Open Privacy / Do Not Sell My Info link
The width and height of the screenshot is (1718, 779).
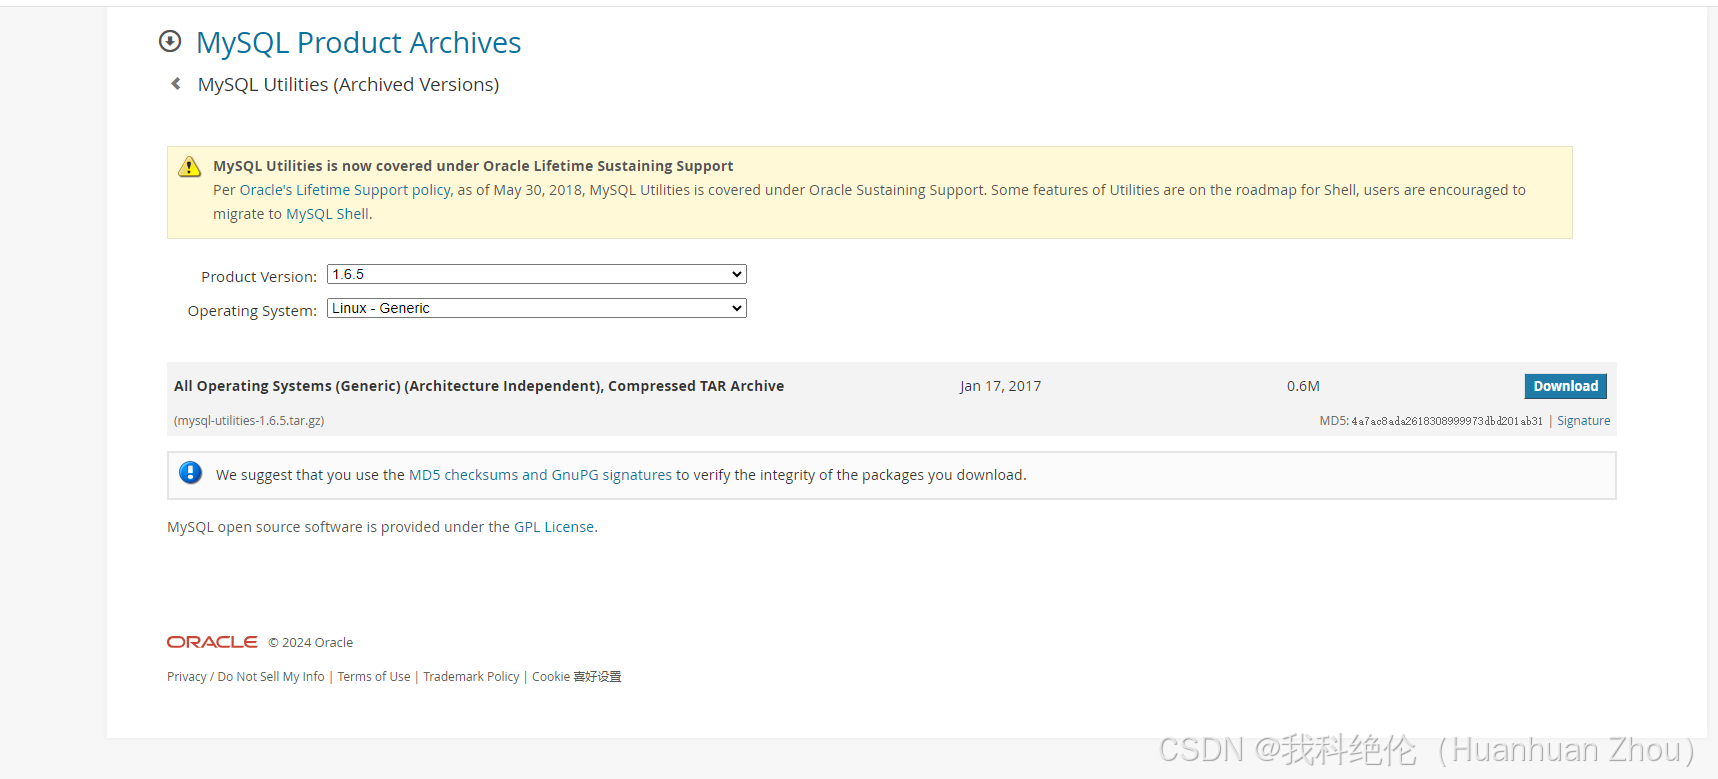(x=246, y=677)
